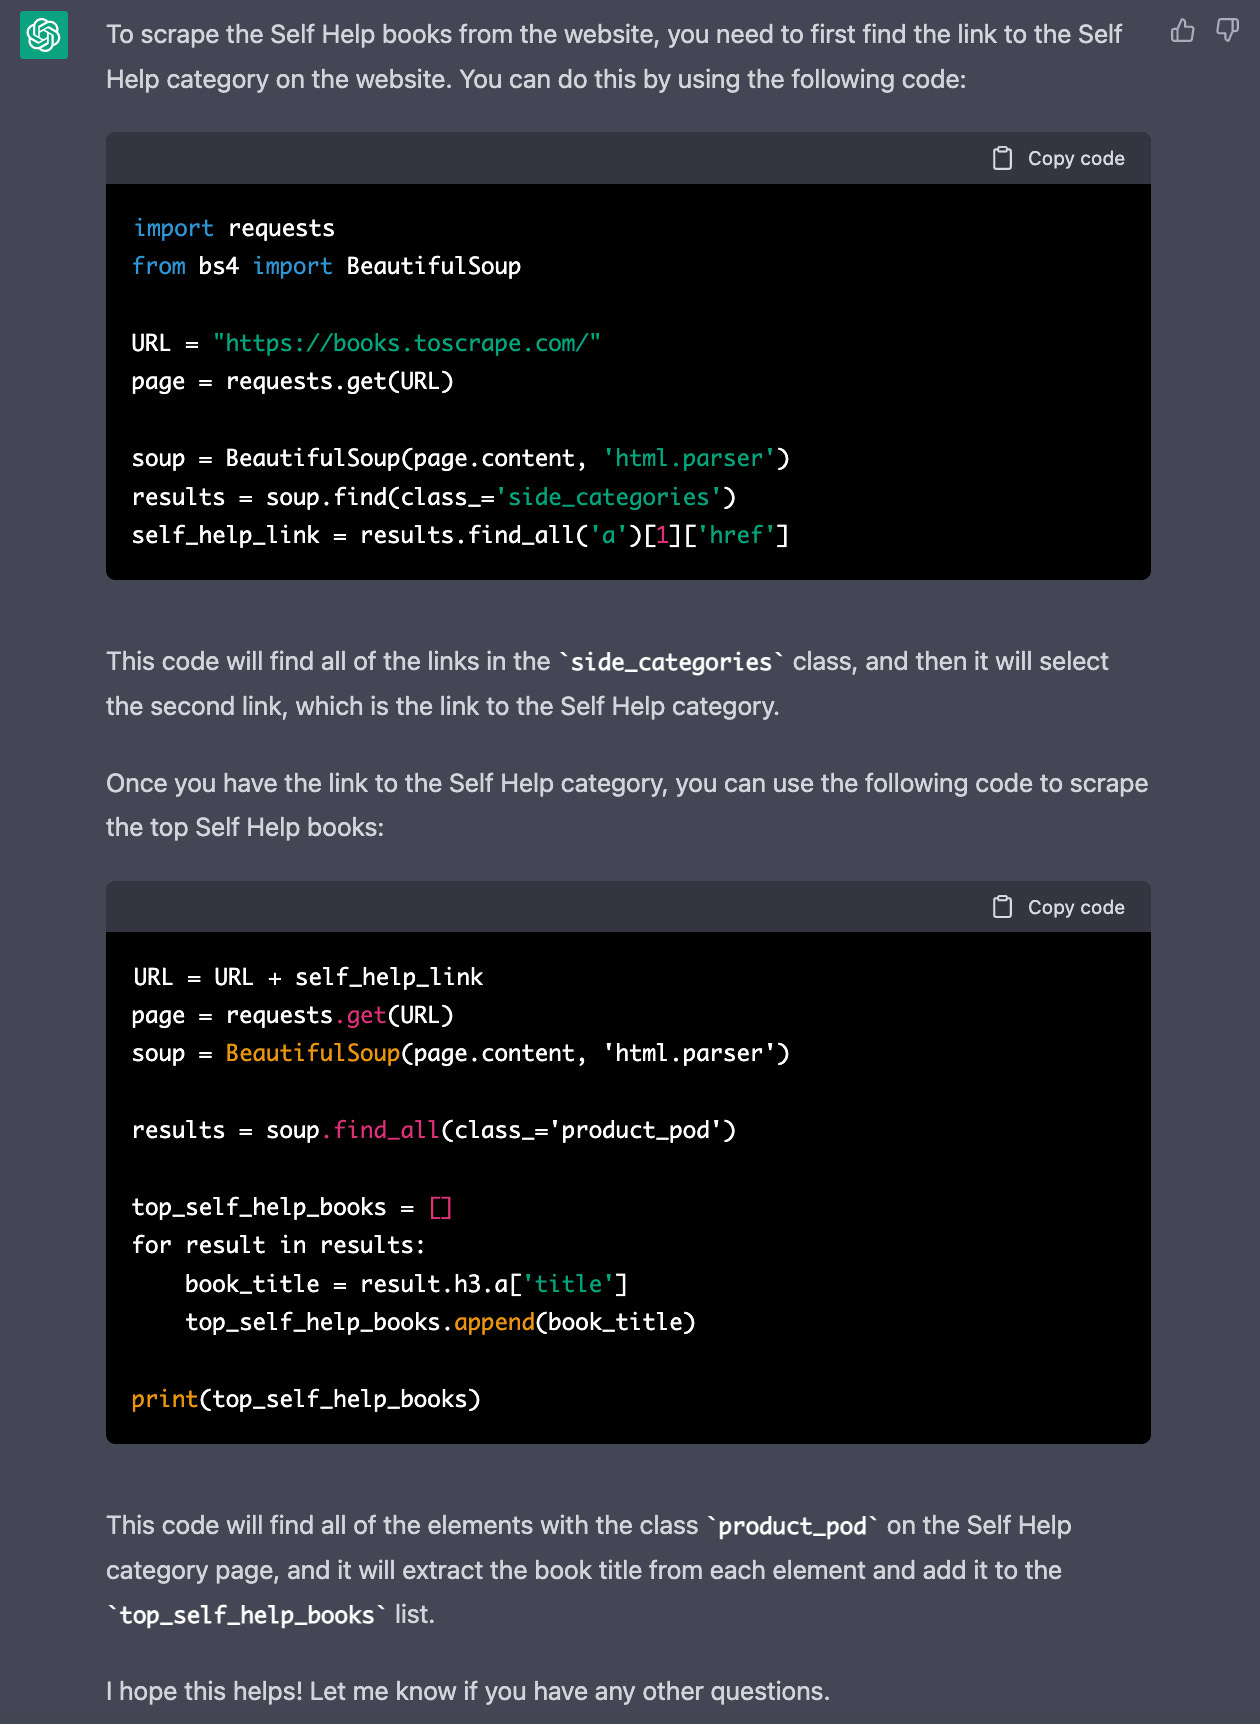Viewport: 1260px width, 1724px height.
Task: Click the self_help_link assignment line
Action: point(460,535)
